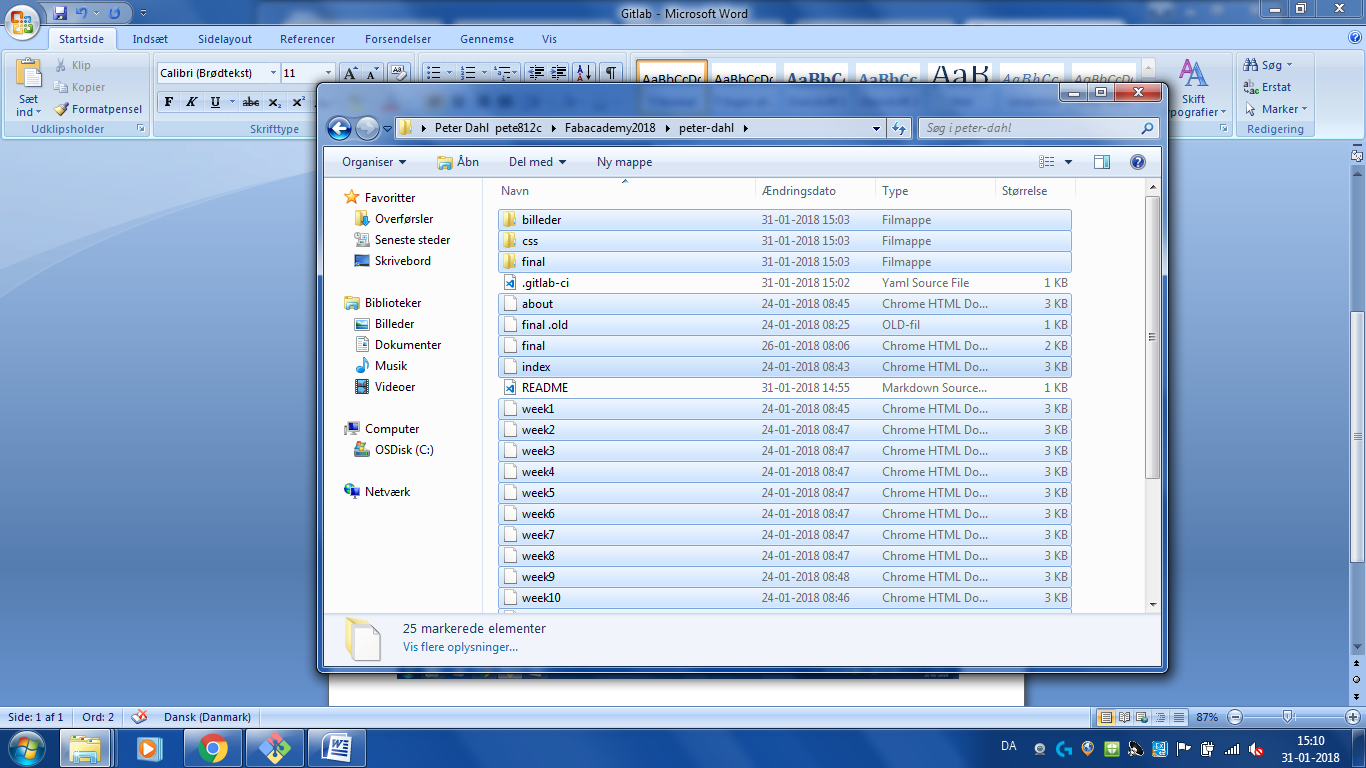Open Word help question mark icon

[1355, 38]
